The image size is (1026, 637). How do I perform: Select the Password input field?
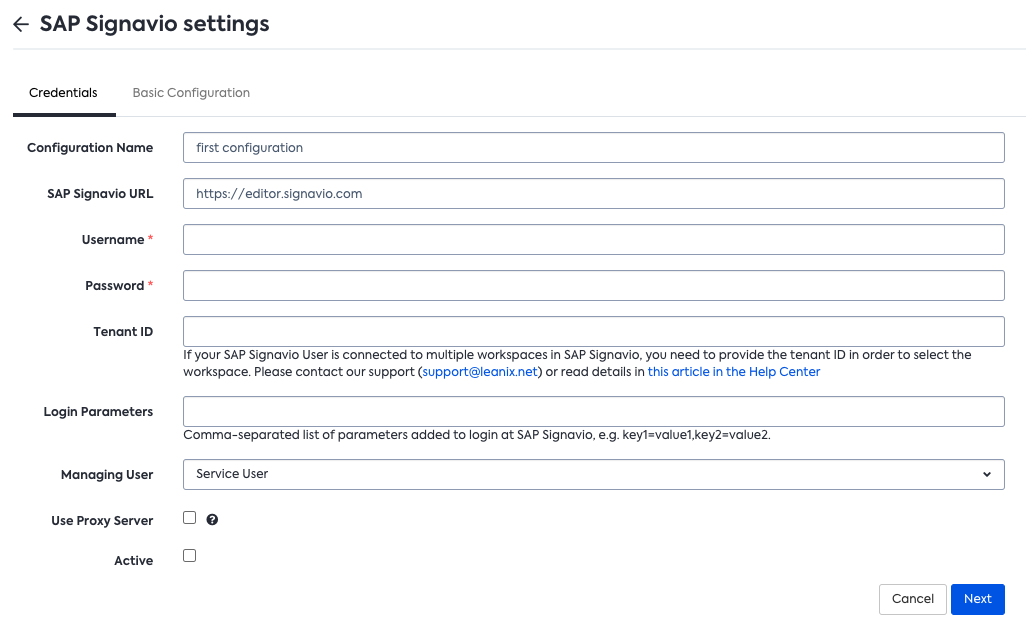(x=593, y=286)
